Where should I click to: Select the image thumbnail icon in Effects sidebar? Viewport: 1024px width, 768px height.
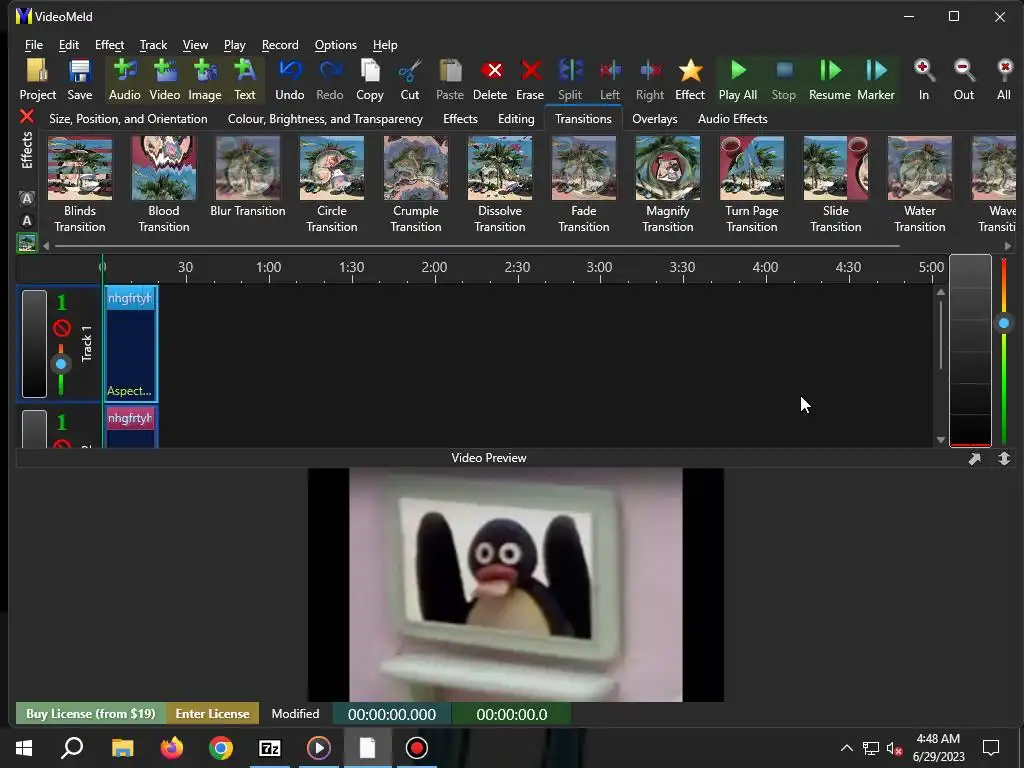[27, 243]
